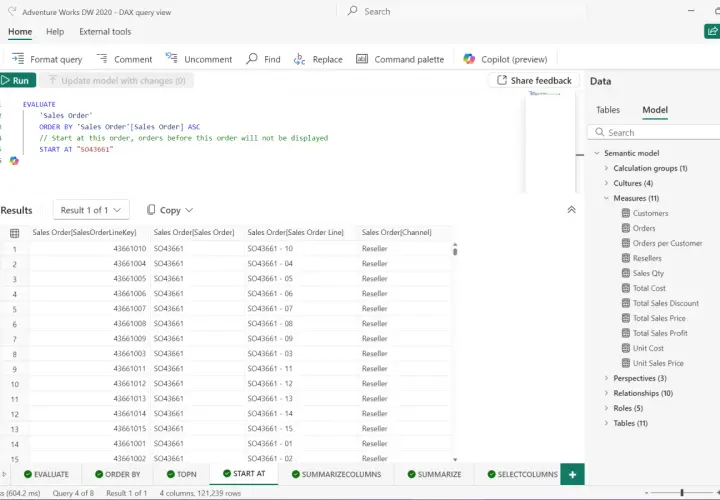Viewport: 720px width, 500px height.
Task: Select the SUMMARIZE query tab
Action: pyautogui.click(x=434, y=474)
